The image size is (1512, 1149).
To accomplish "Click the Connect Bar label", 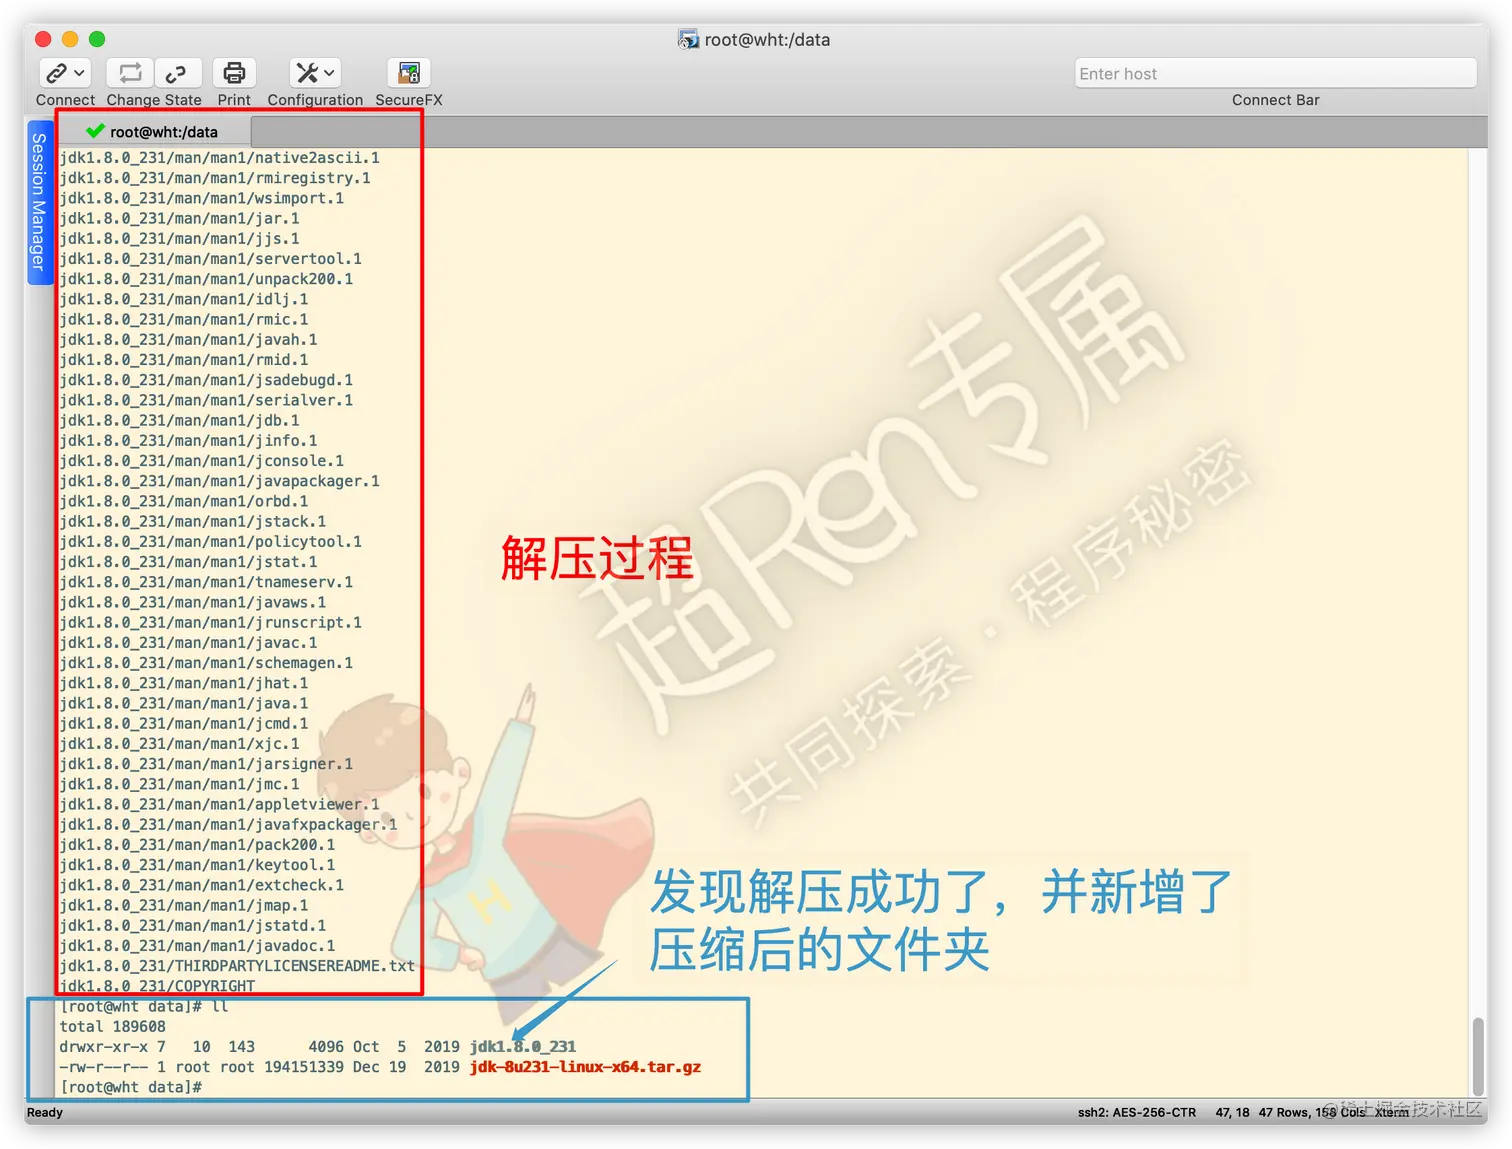I will (x=1275, y=100).
